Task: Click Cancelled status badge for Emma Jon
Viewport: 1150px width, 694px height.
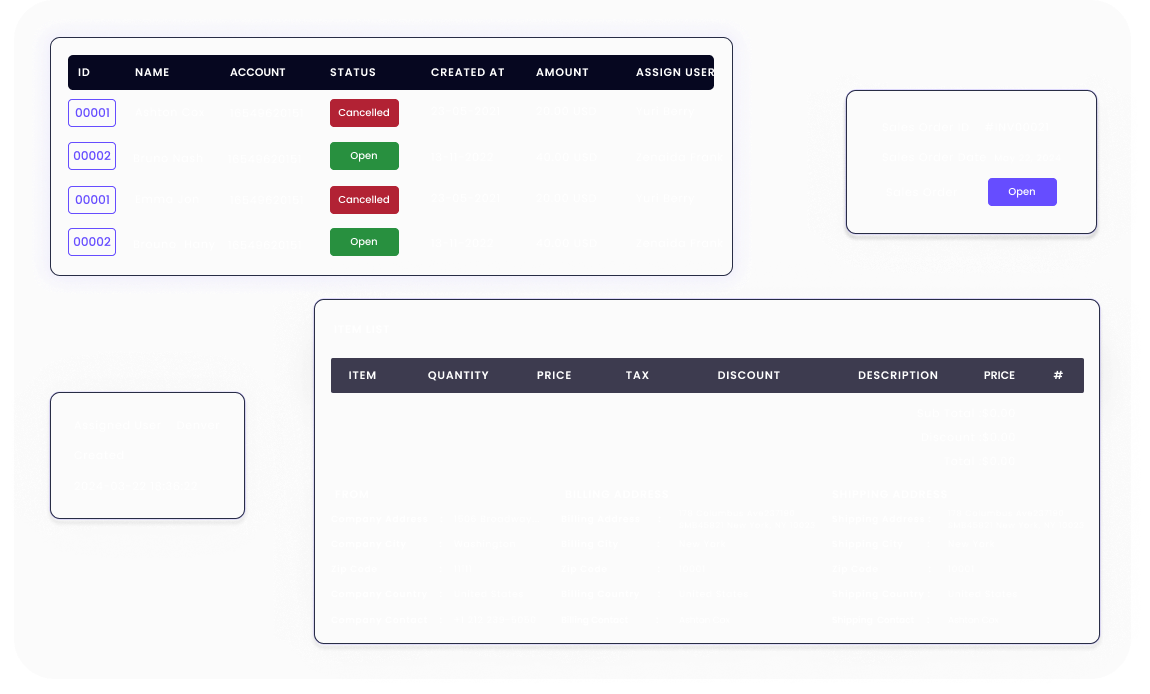Action: pyautogui.click(x=364, y=200)
